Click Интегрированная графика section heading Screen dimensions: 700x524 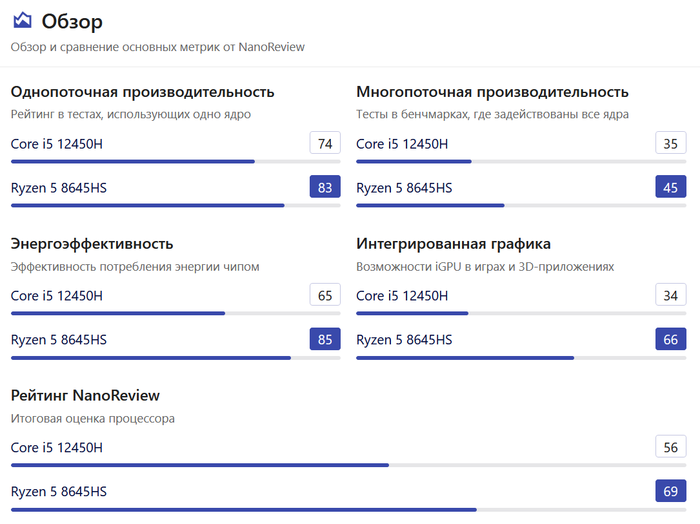point(453,244)
